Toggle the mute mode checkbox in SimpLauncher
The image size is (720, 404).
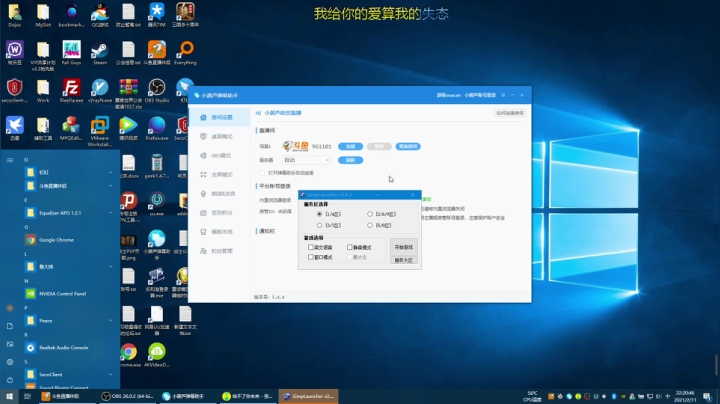[349, 247]
